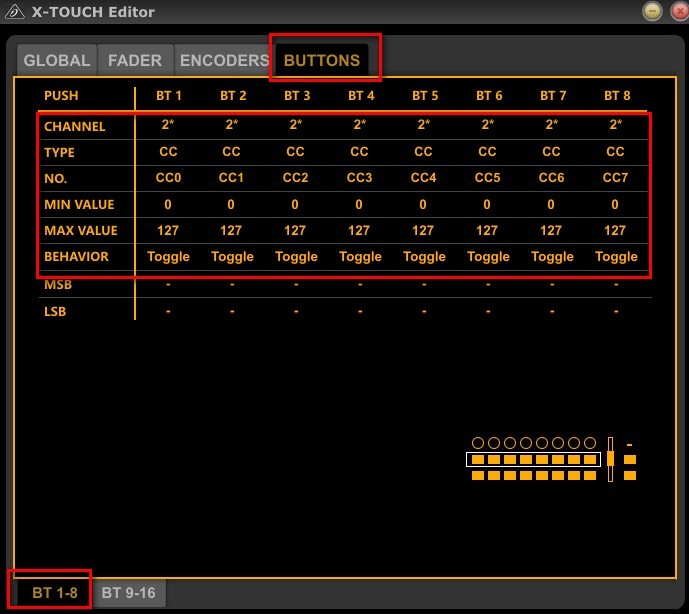Select the BT 1-8 bottom tab
This screenshot has height=614, width=689.
(x=54, y=592)
